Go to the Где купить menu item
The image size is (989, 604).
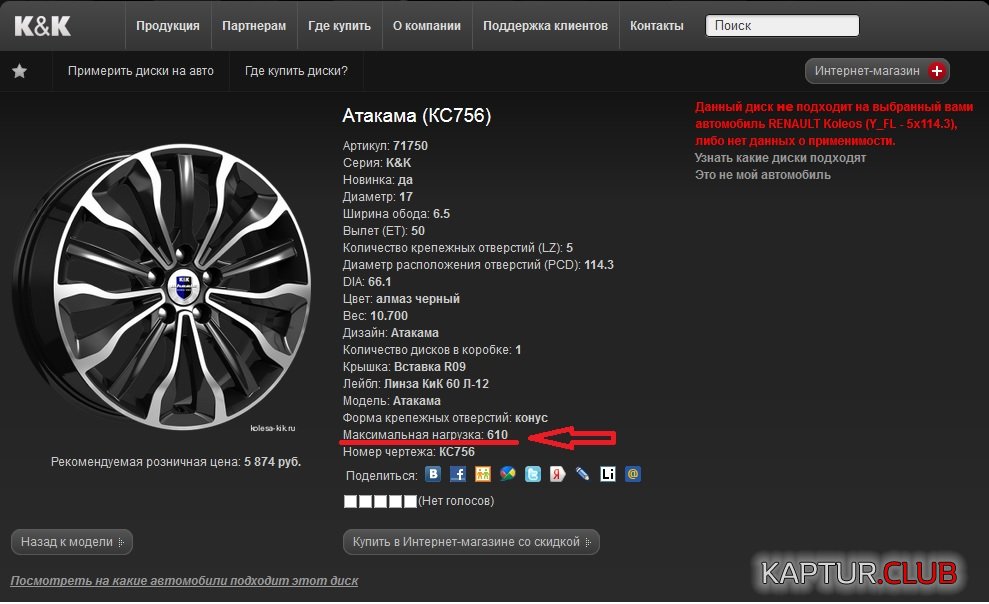339,26
